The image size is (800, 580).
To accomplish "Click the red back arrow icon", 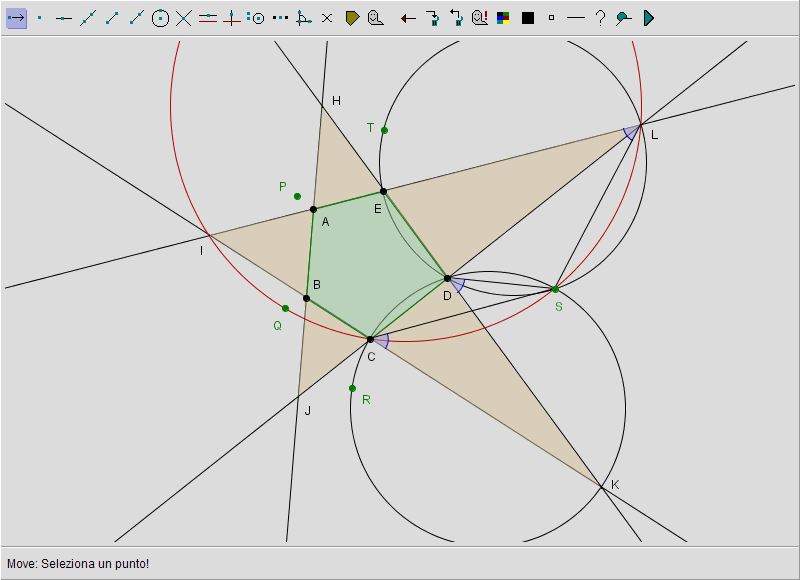I will tap(408, 18).
